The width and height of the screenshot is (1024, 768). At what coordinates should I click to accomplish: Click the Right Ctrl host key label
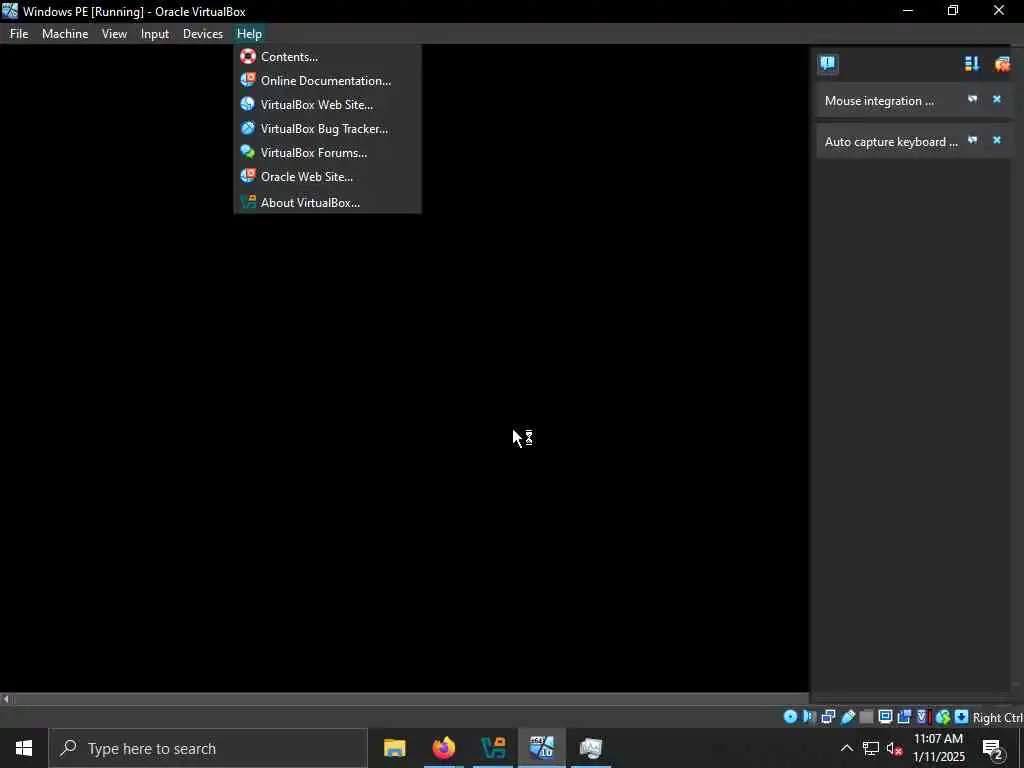(x=998, y=718)
